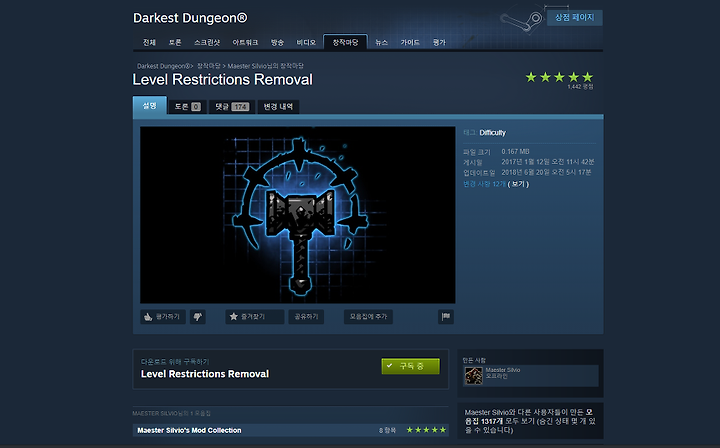Screen dimensions: 720x448
Task: Click the report flag icon
Action: coord(445,317)
